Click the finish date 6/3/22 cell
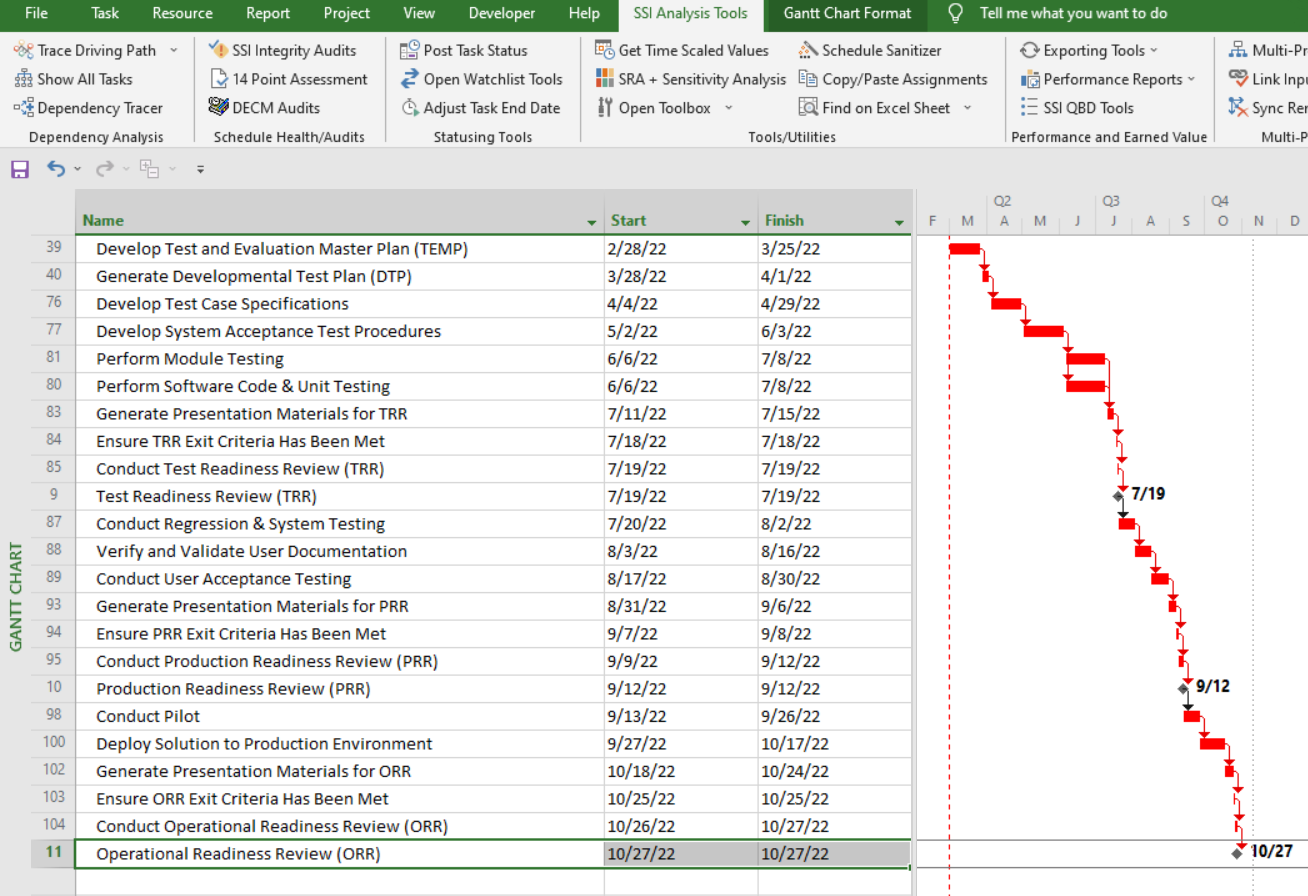This screenshot has width=1308, height=896. pyautogui.click(x=835, y=332)
